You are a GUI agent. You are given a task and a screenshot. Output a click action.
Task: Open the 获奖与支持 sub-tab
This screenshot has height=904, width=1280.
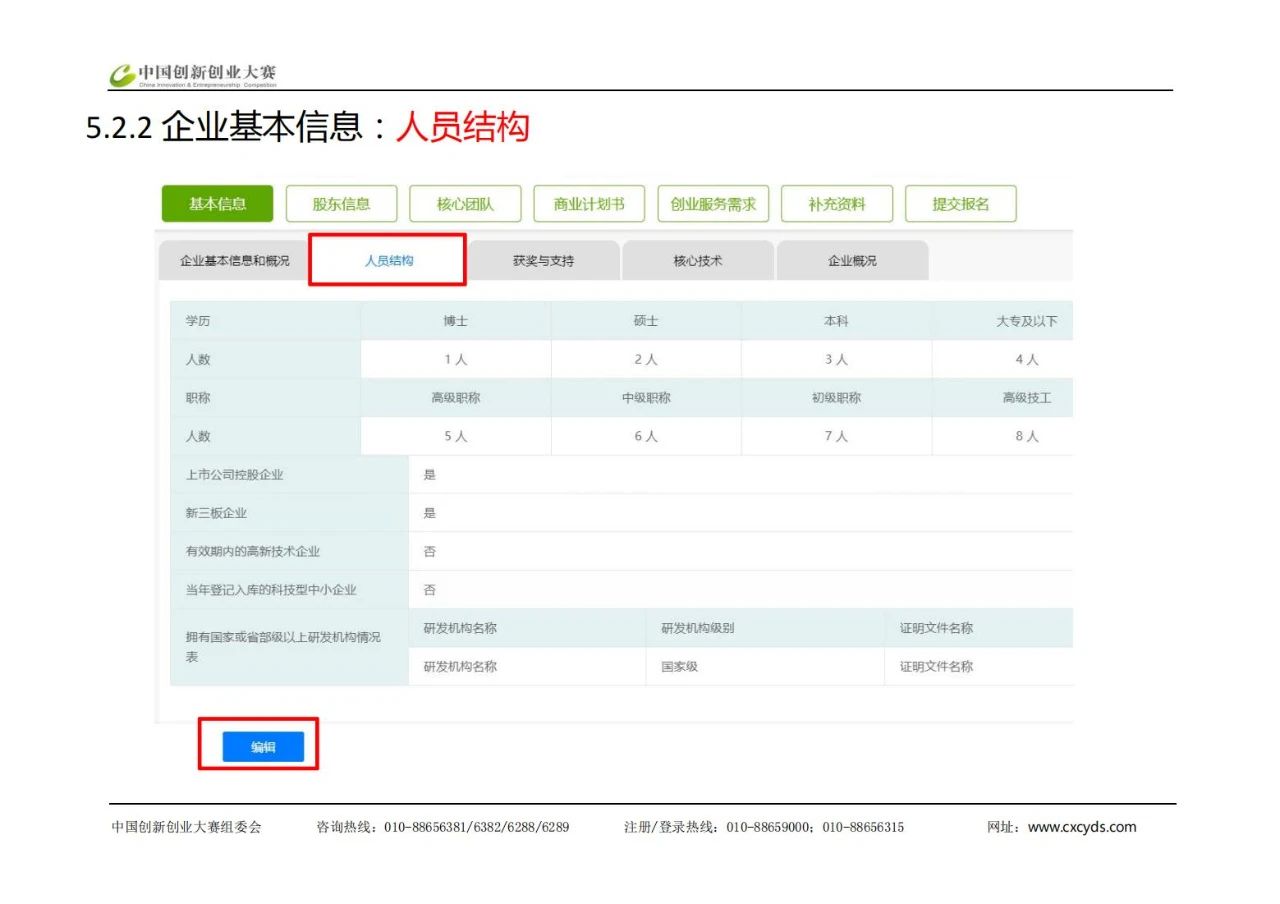(543, 261)
